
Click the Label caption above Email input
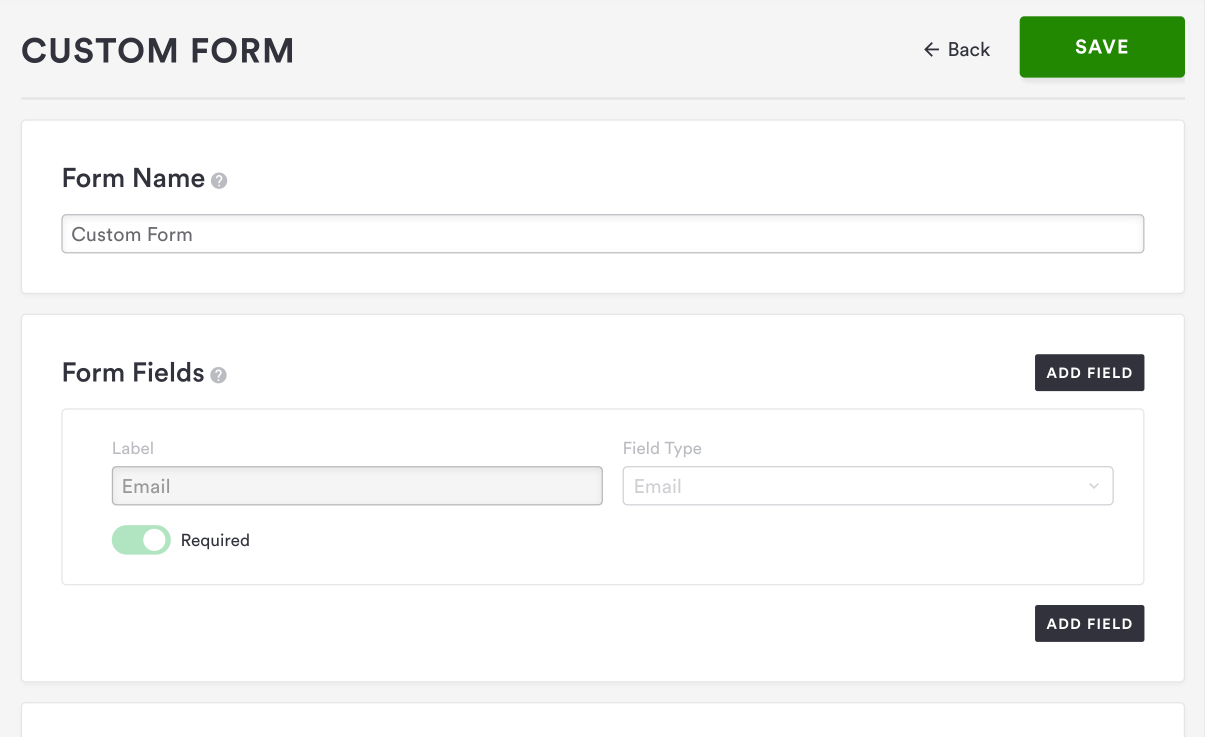point(133,448)
